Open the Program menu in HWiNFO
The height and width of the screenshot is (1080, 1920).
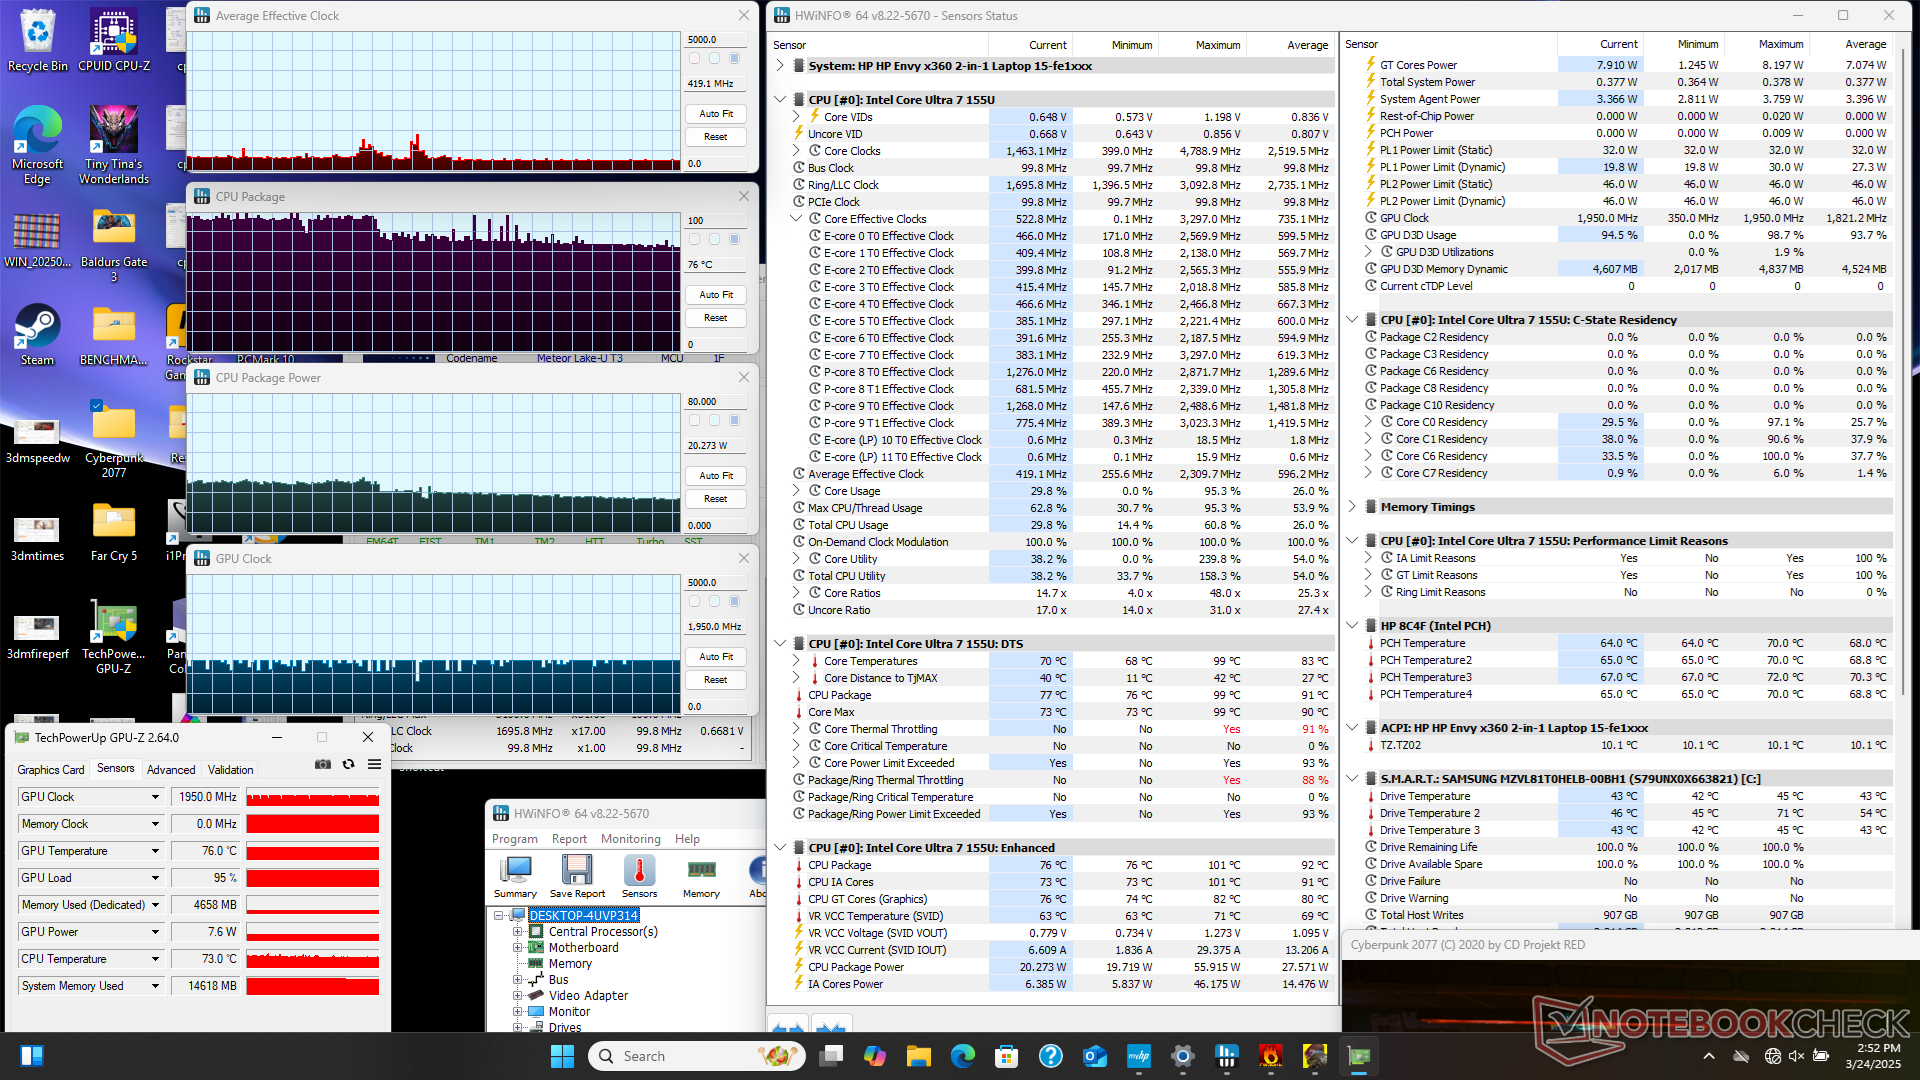pyautogui.click(x=515, y=839)
